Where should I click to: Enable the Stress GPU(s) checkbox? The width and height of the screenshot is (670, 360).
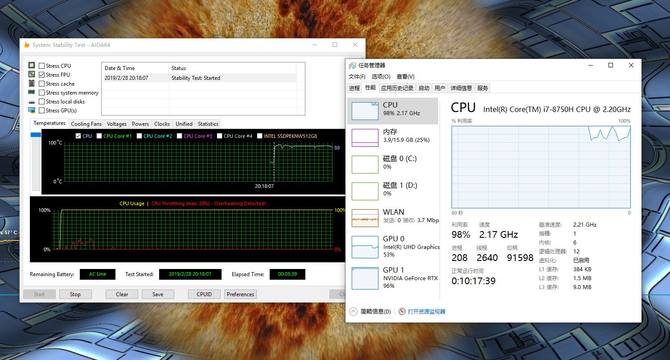[41, 111]
